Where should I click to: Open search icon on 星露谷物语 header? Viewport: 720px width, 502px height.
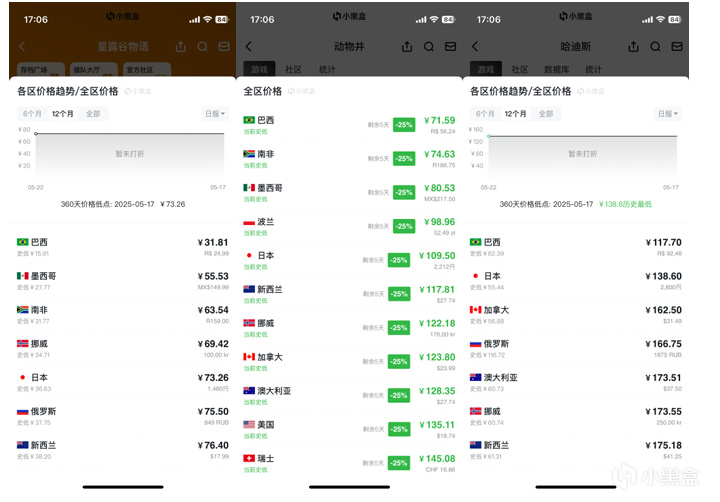coord(202,46)
